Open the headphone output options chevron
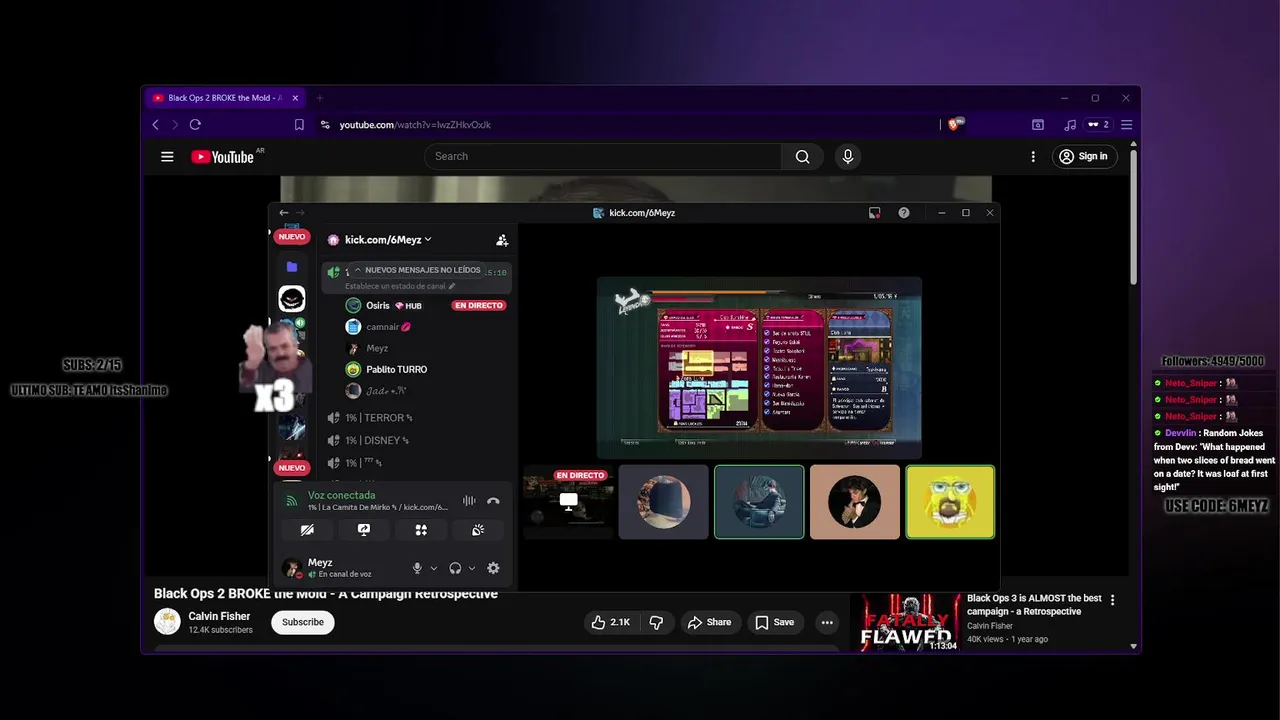Screen dimensions: 1280x720 [472, 568]
